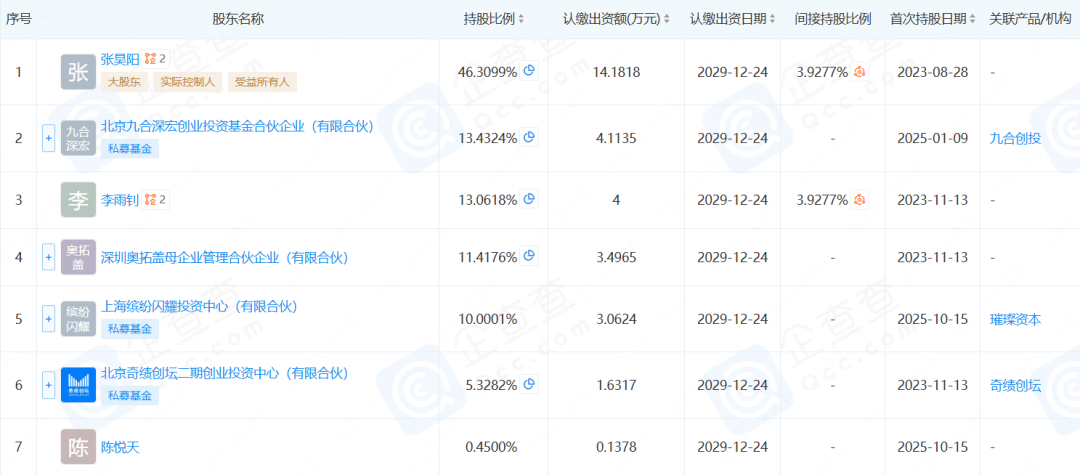Expand row 6 北京奇绩创坛 with plus button
Screen dimensions: 1080x475
(48, 385)
